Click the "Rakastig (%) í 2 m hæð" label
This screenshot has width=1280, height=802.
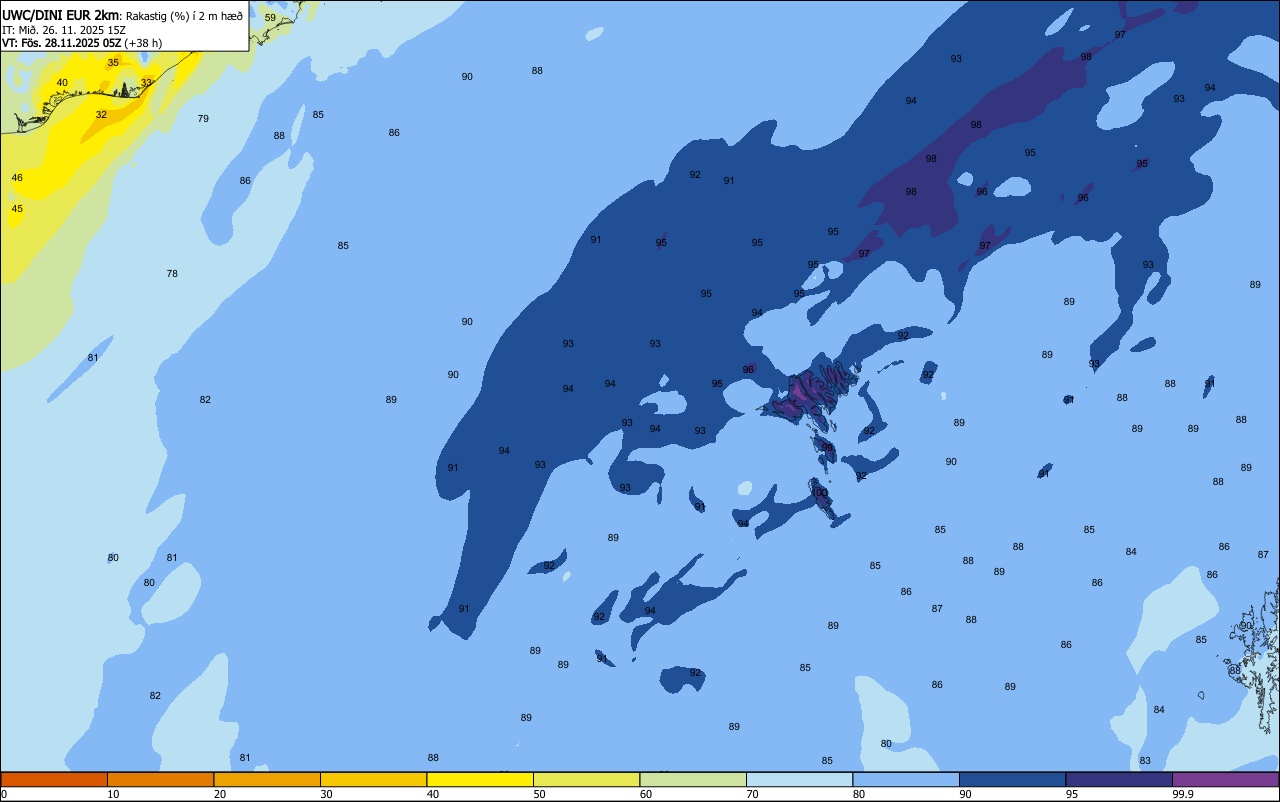coord(185,15)
